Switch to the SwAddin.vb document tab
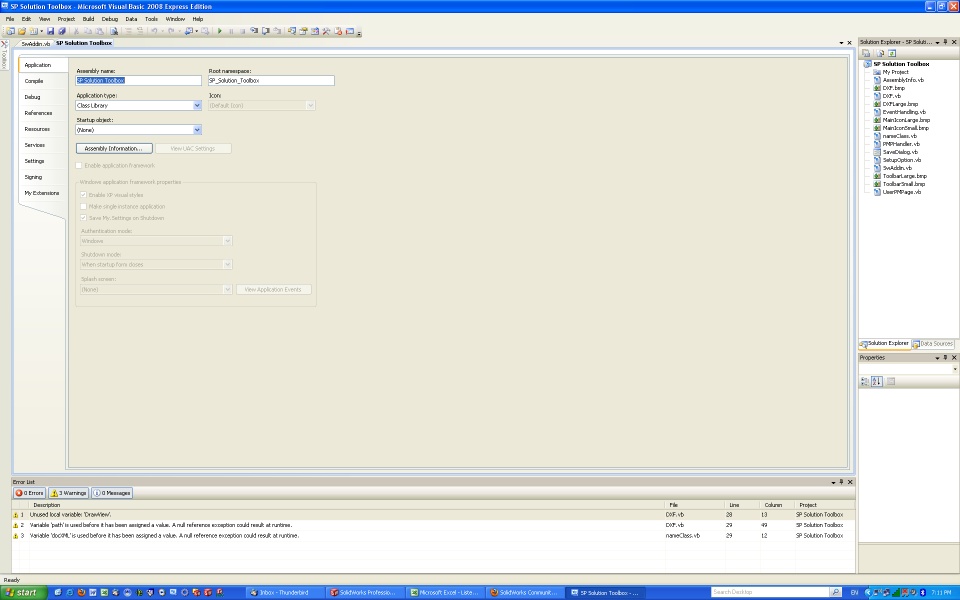This screenshot has height=600, width=960. (x=35, y=44)
